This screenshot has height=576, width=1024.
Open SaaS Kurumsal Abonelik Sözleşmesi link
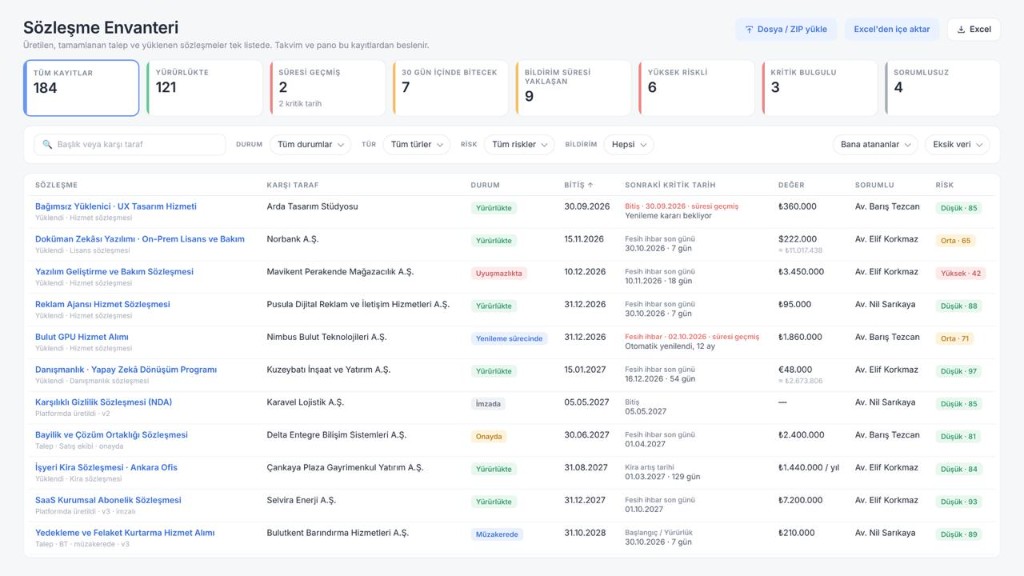(108, 500)
